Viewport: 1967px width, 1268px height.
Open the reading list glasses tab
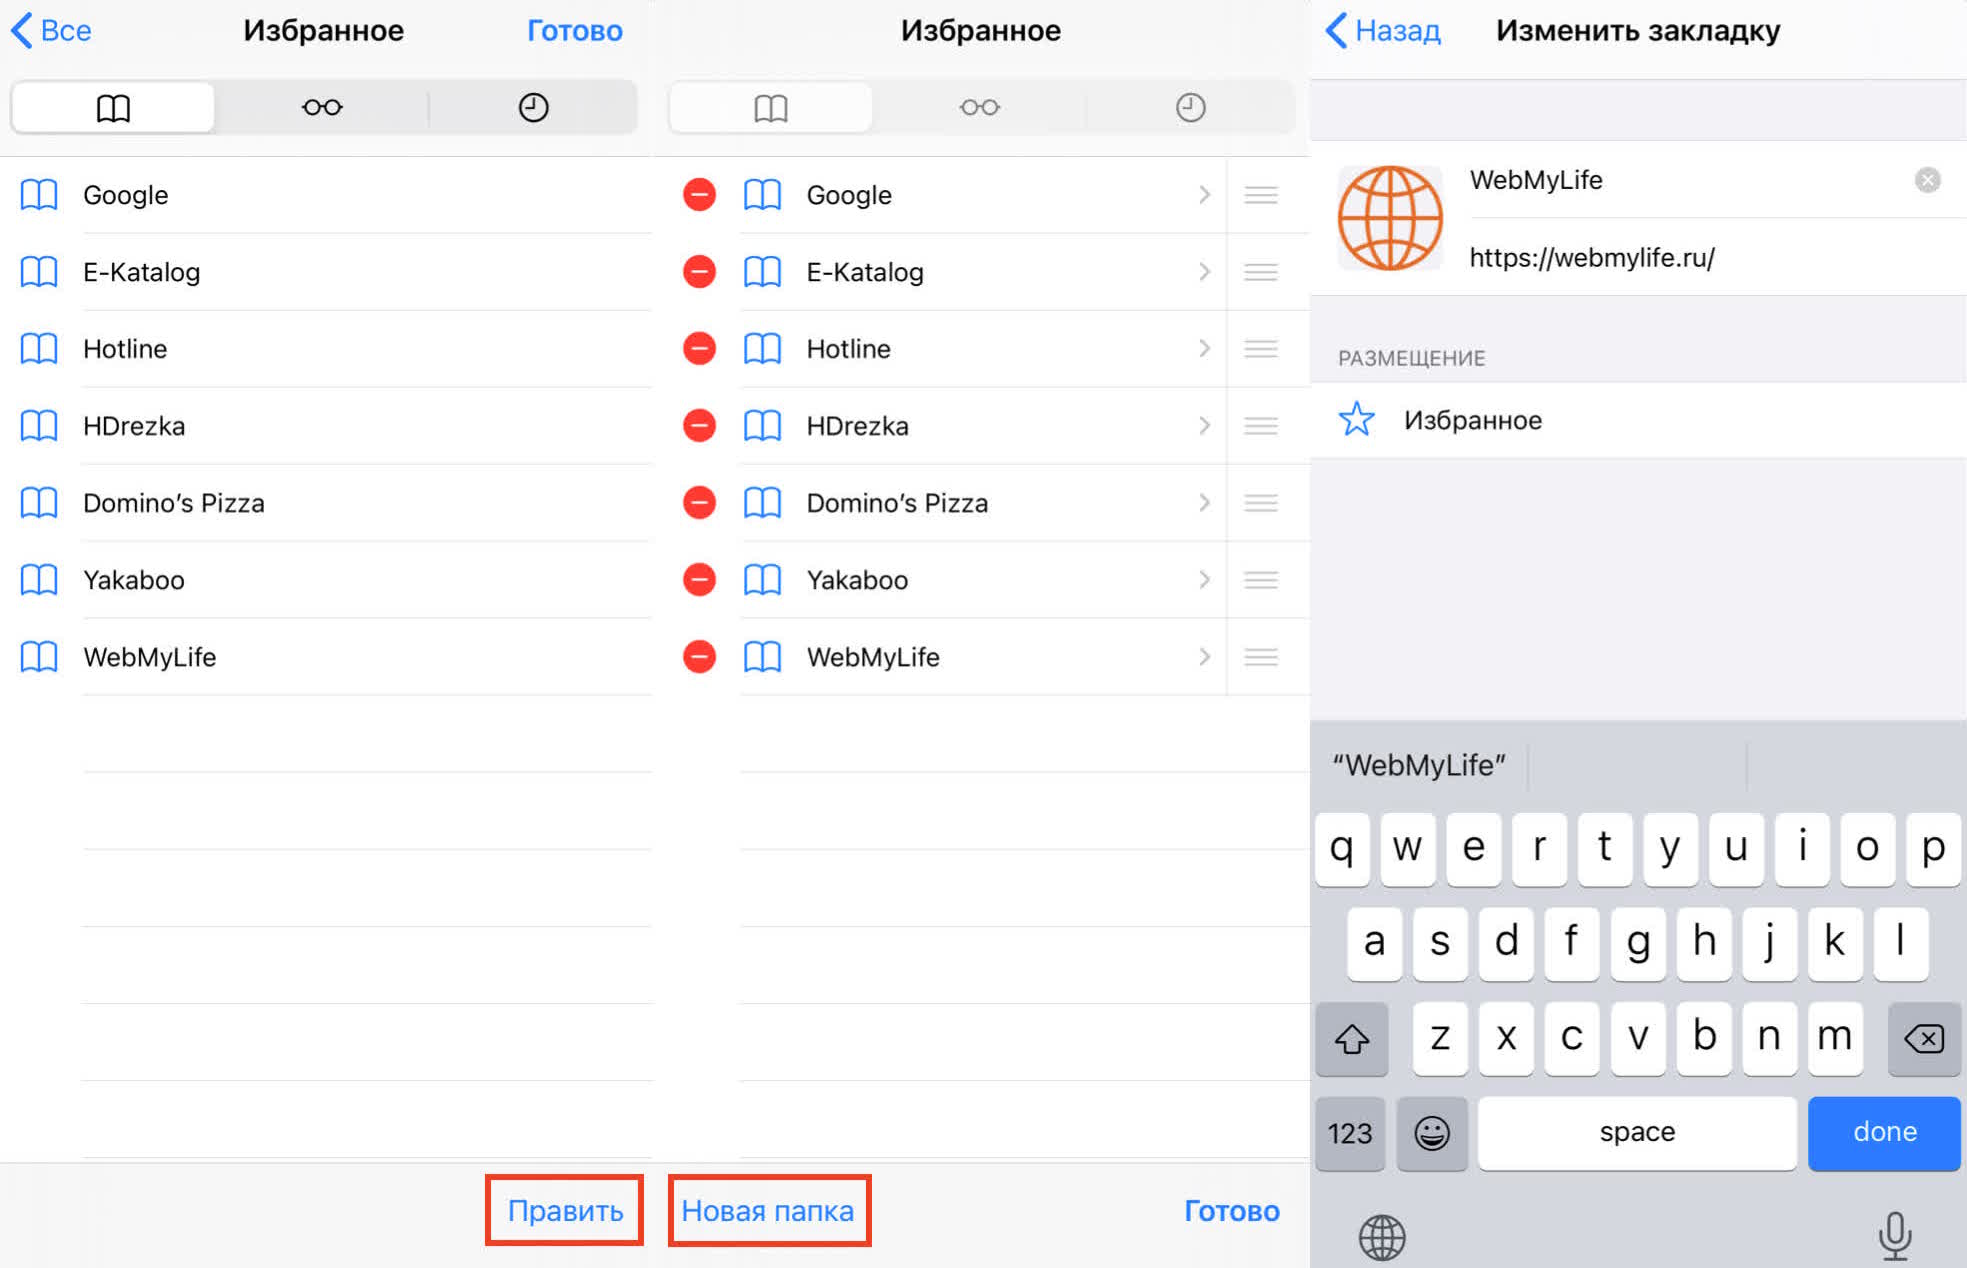pyautogui.click(x=322, y=107)
